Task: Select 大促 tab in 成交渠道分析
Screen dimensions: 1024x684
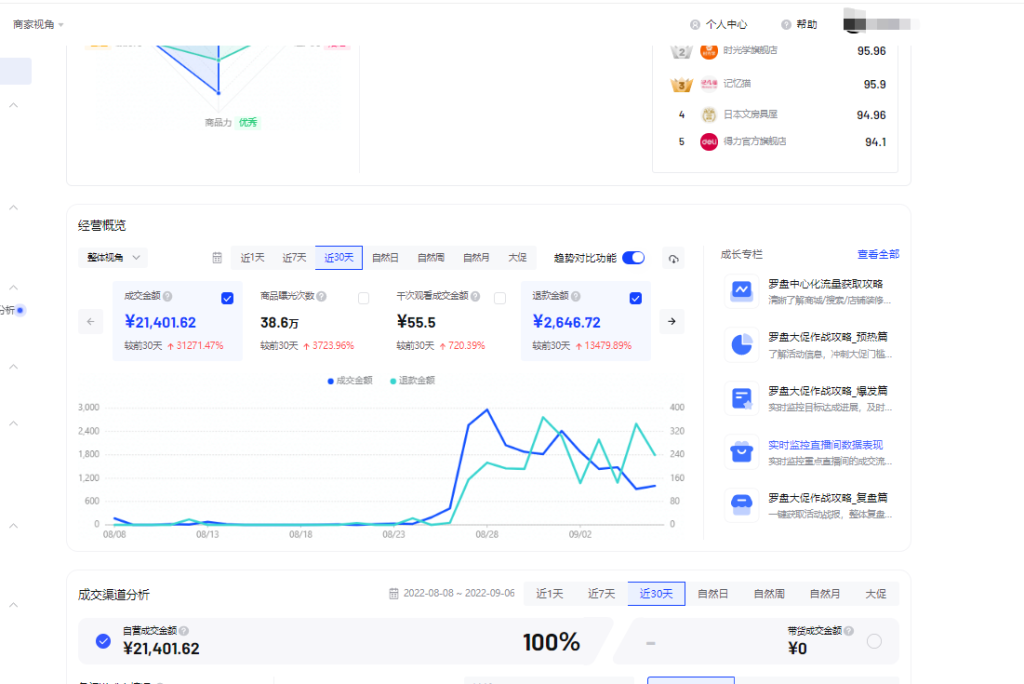Action: pos(876,594)
